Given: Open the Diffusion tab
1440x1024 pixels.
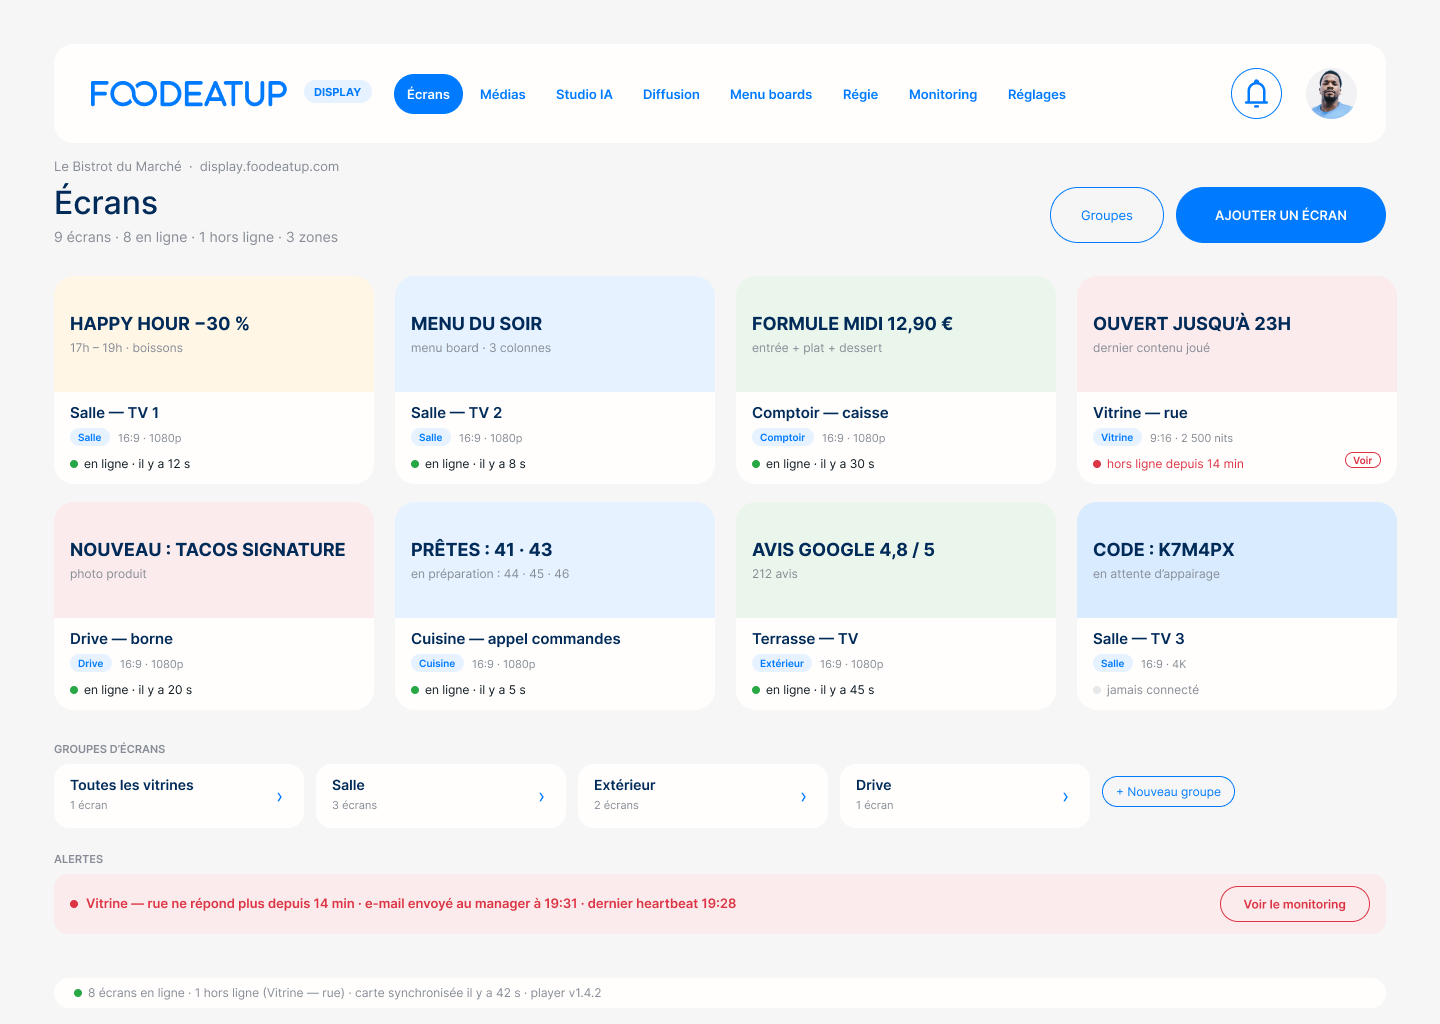Looking at the screenshot, I should coord(671,94).
